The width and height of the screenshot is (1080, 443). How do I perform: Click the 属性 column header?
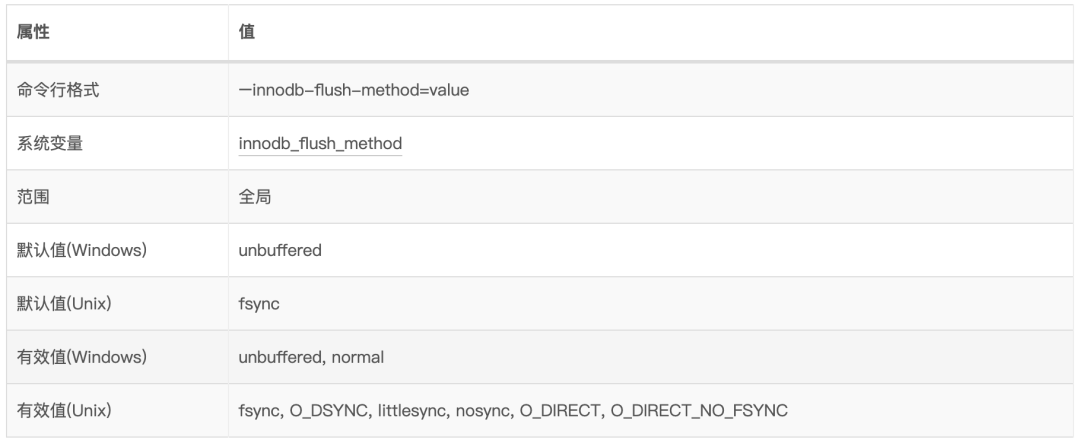(x=35, y=33)
